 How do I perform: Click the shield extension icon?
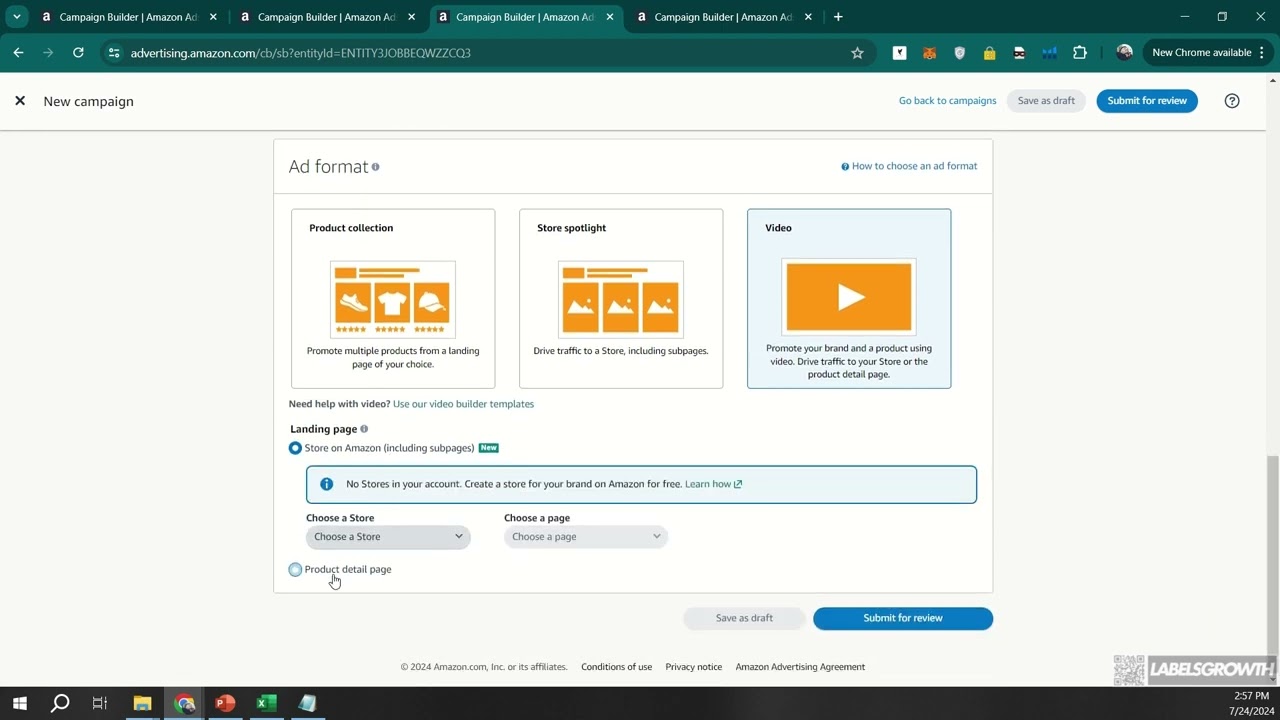[x=960, y=53]
